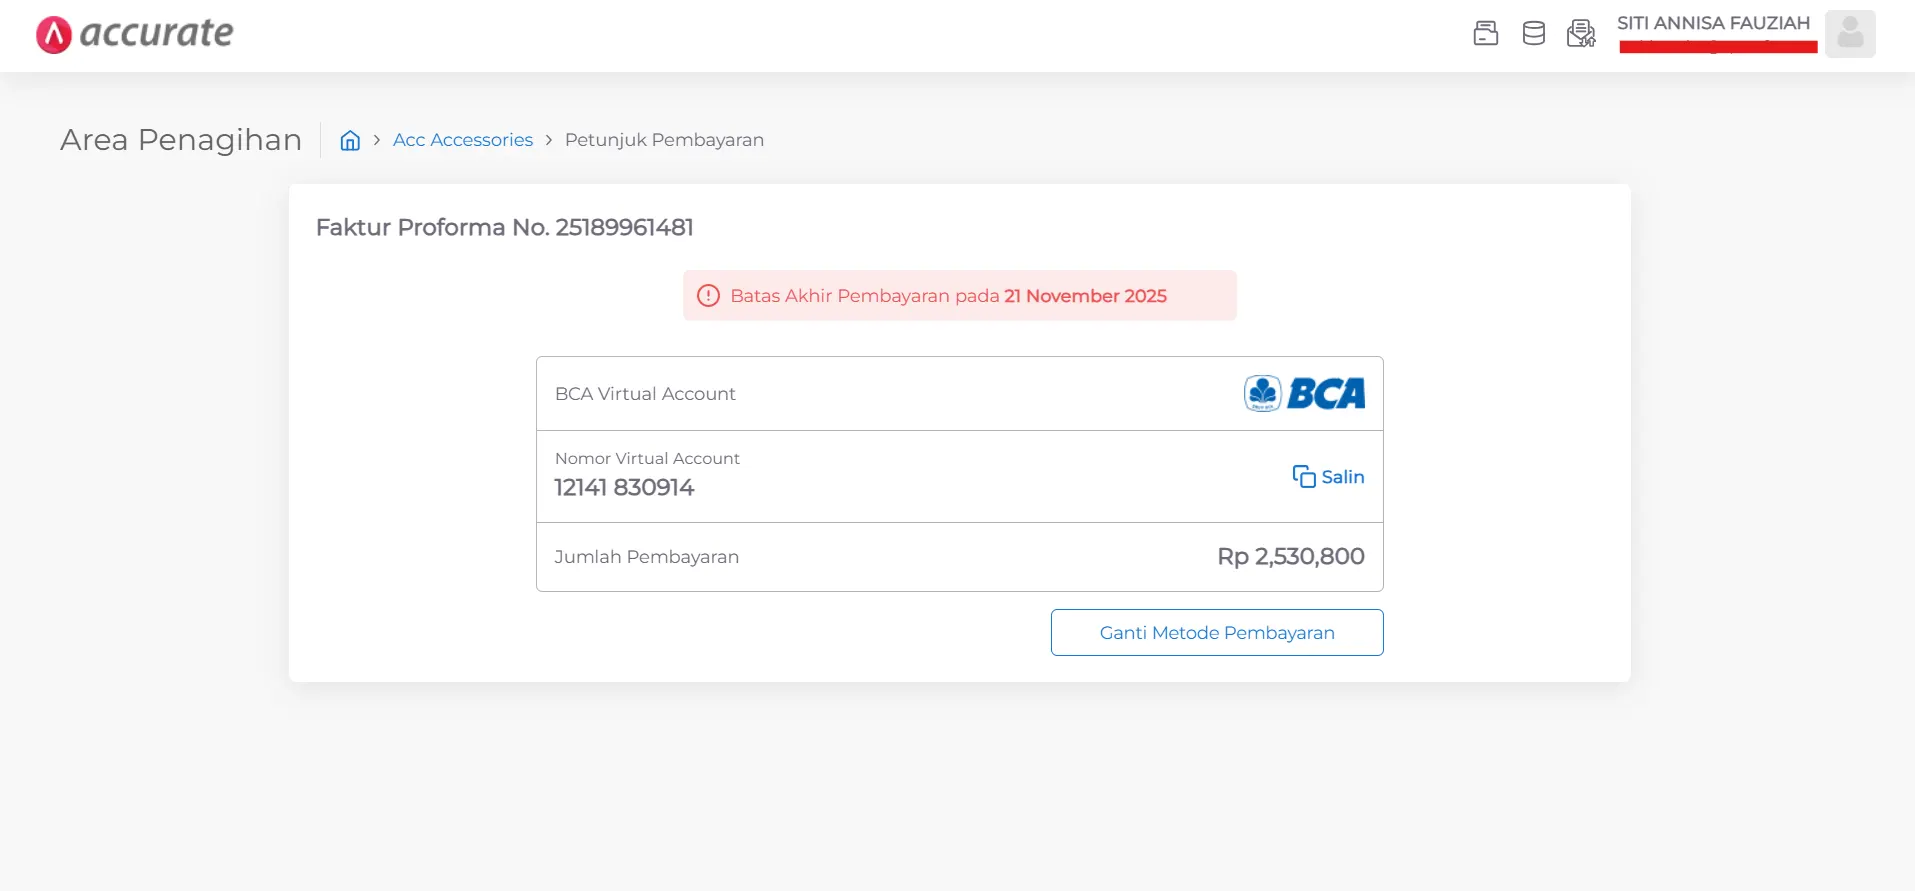Click the envelope document icon in header
The image size is (1915, 891).
(x=1581, y=34)
